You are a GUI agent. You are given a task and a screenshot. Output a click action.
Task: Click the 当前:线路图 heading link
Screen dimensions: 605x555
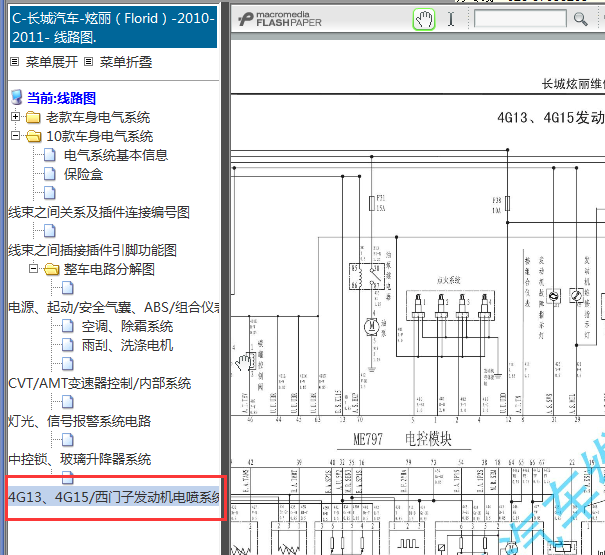click(61, 98)
